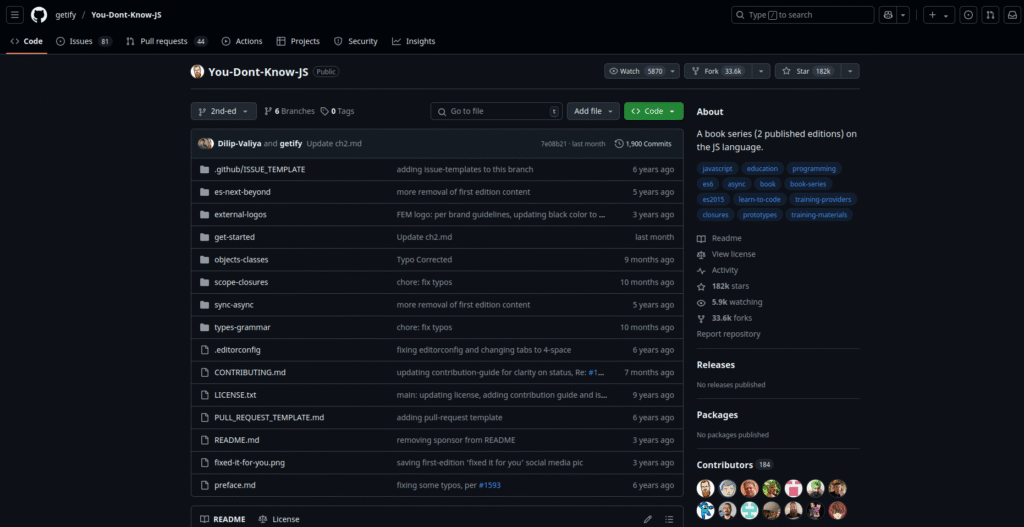Screen dimensions: 1024x527
Task: Open the objects-classes folder
Action: [241, 259]
